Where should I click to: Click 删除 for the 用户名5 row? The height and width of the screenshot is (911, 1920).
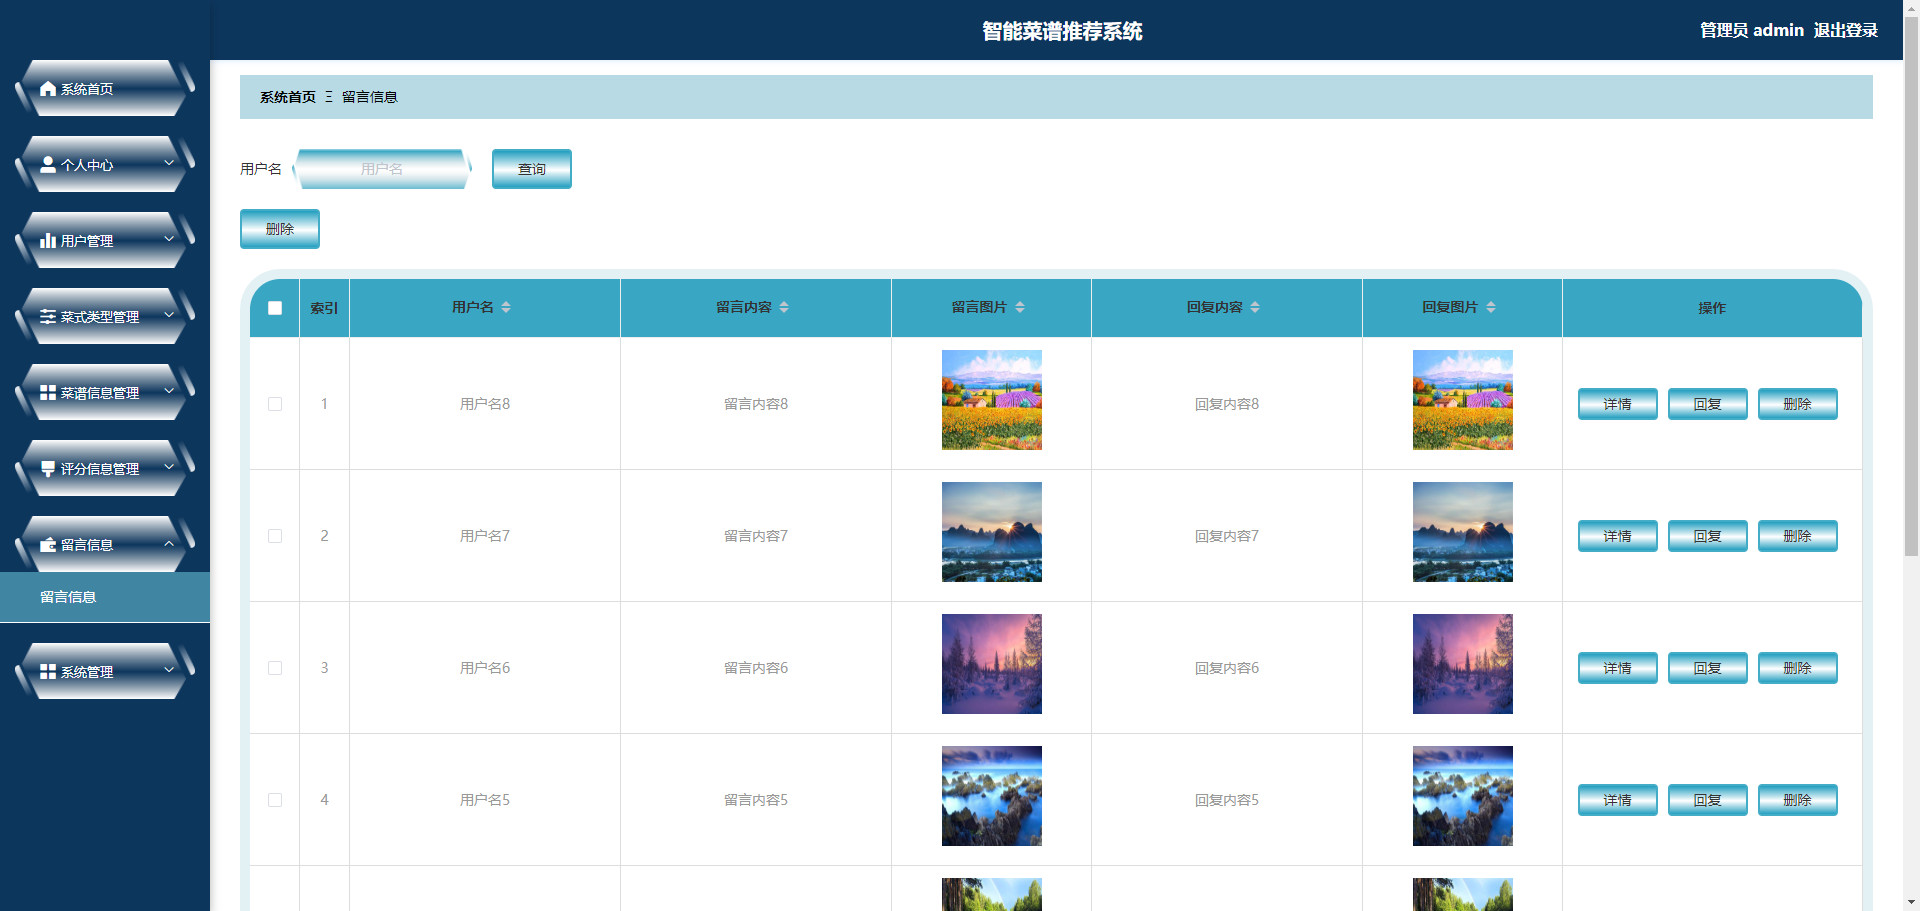[1798, 800]
